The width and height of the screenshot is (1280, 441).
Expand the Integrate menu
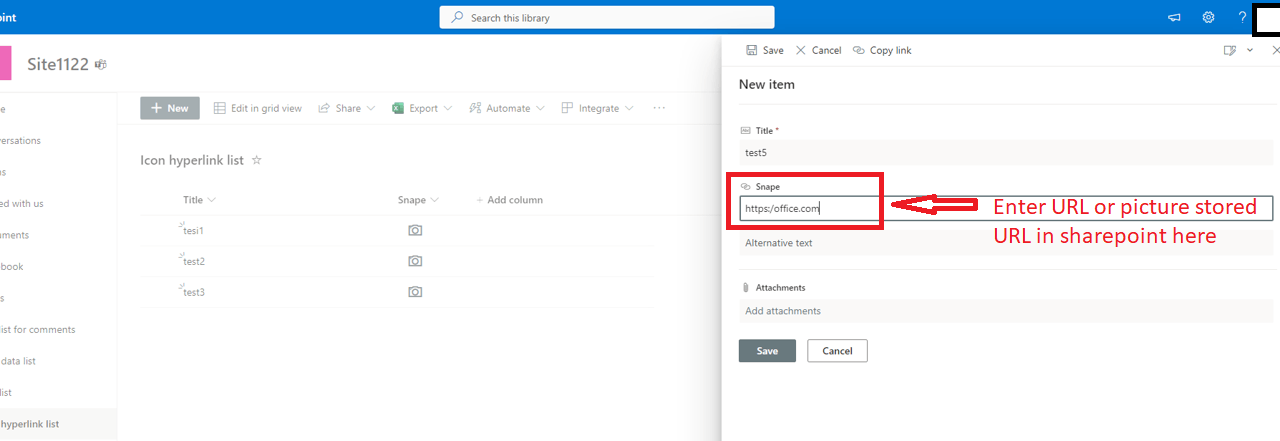597,108
